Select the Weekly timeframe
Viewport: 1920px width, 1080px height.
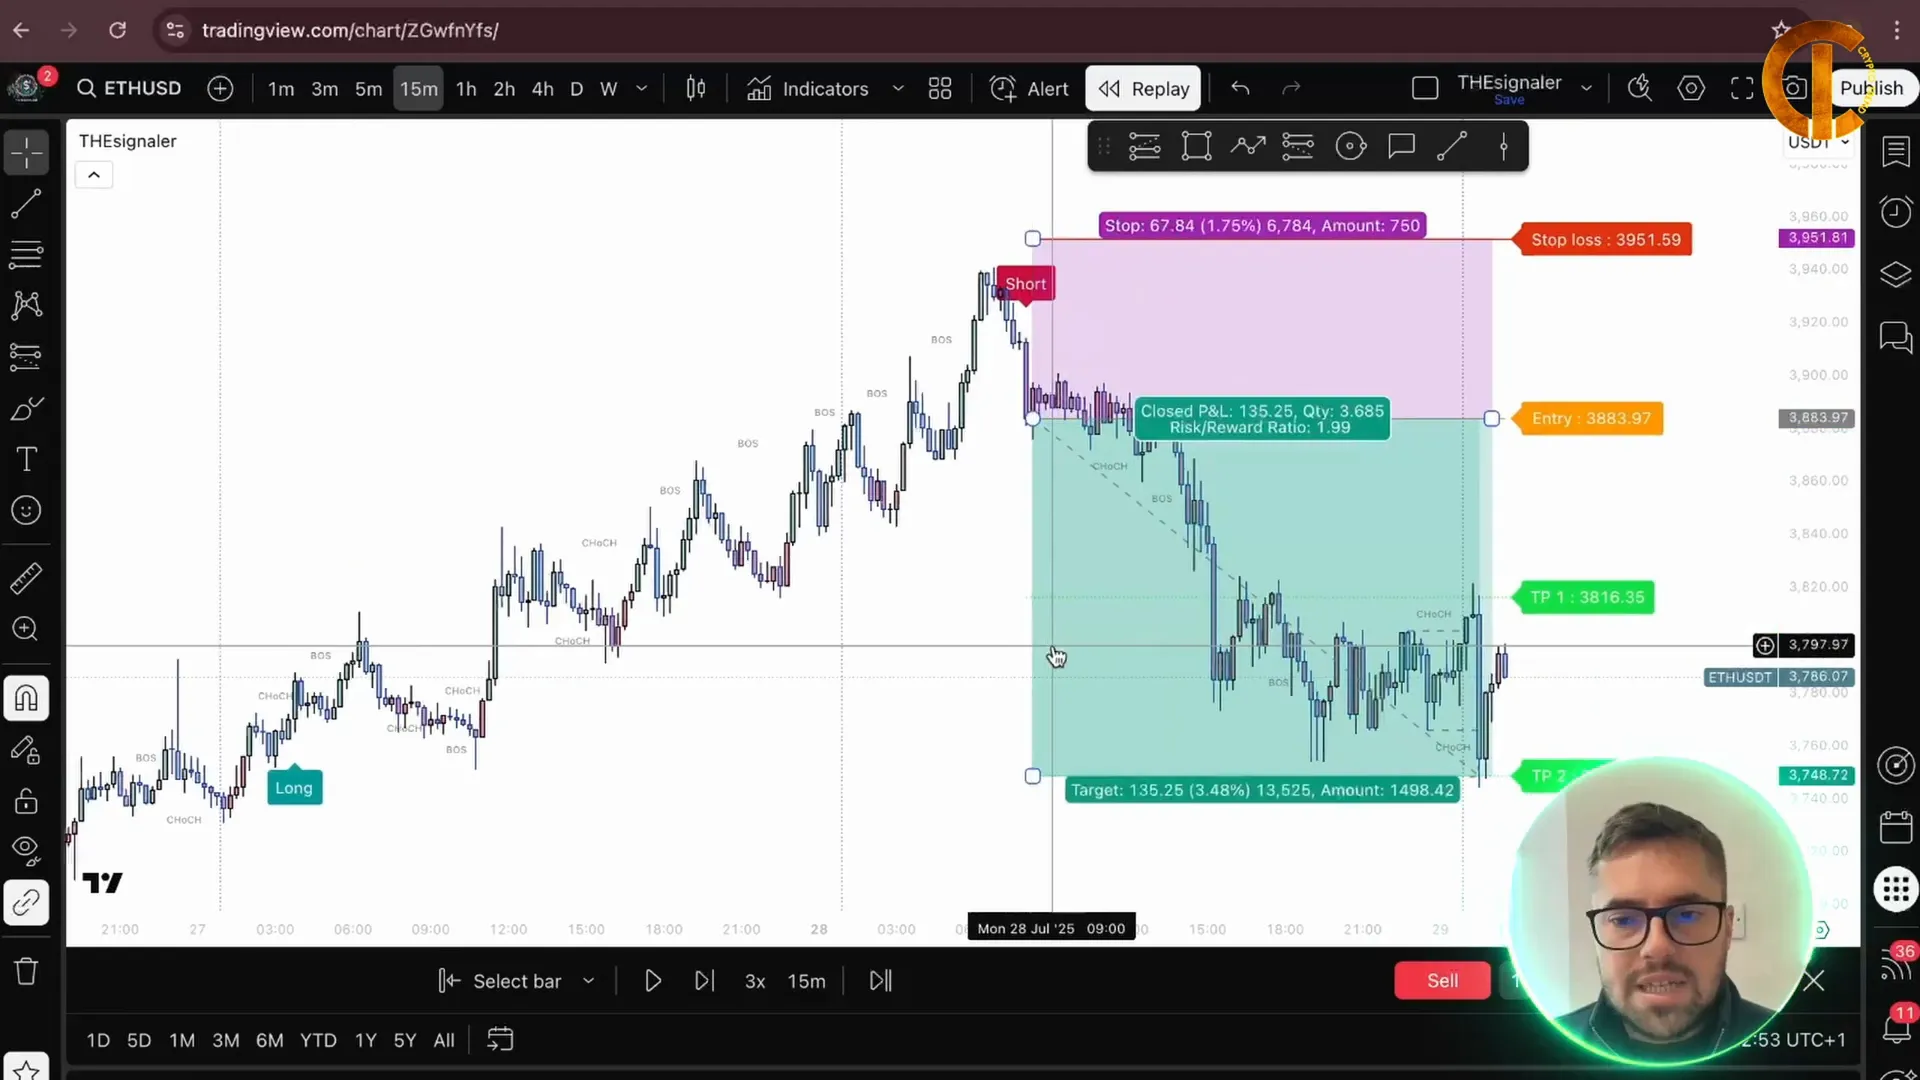[x=608, y=88]
